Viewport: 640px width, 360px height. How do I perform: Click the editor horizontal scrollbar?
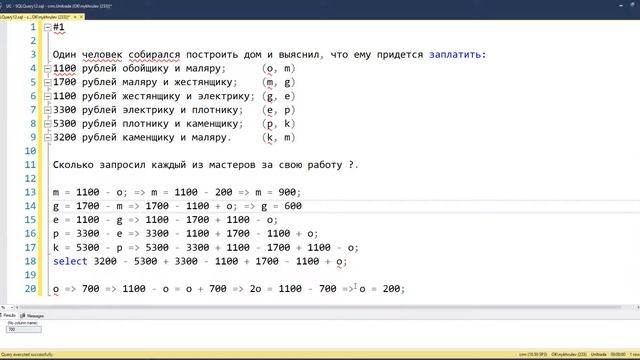point(320,307)
